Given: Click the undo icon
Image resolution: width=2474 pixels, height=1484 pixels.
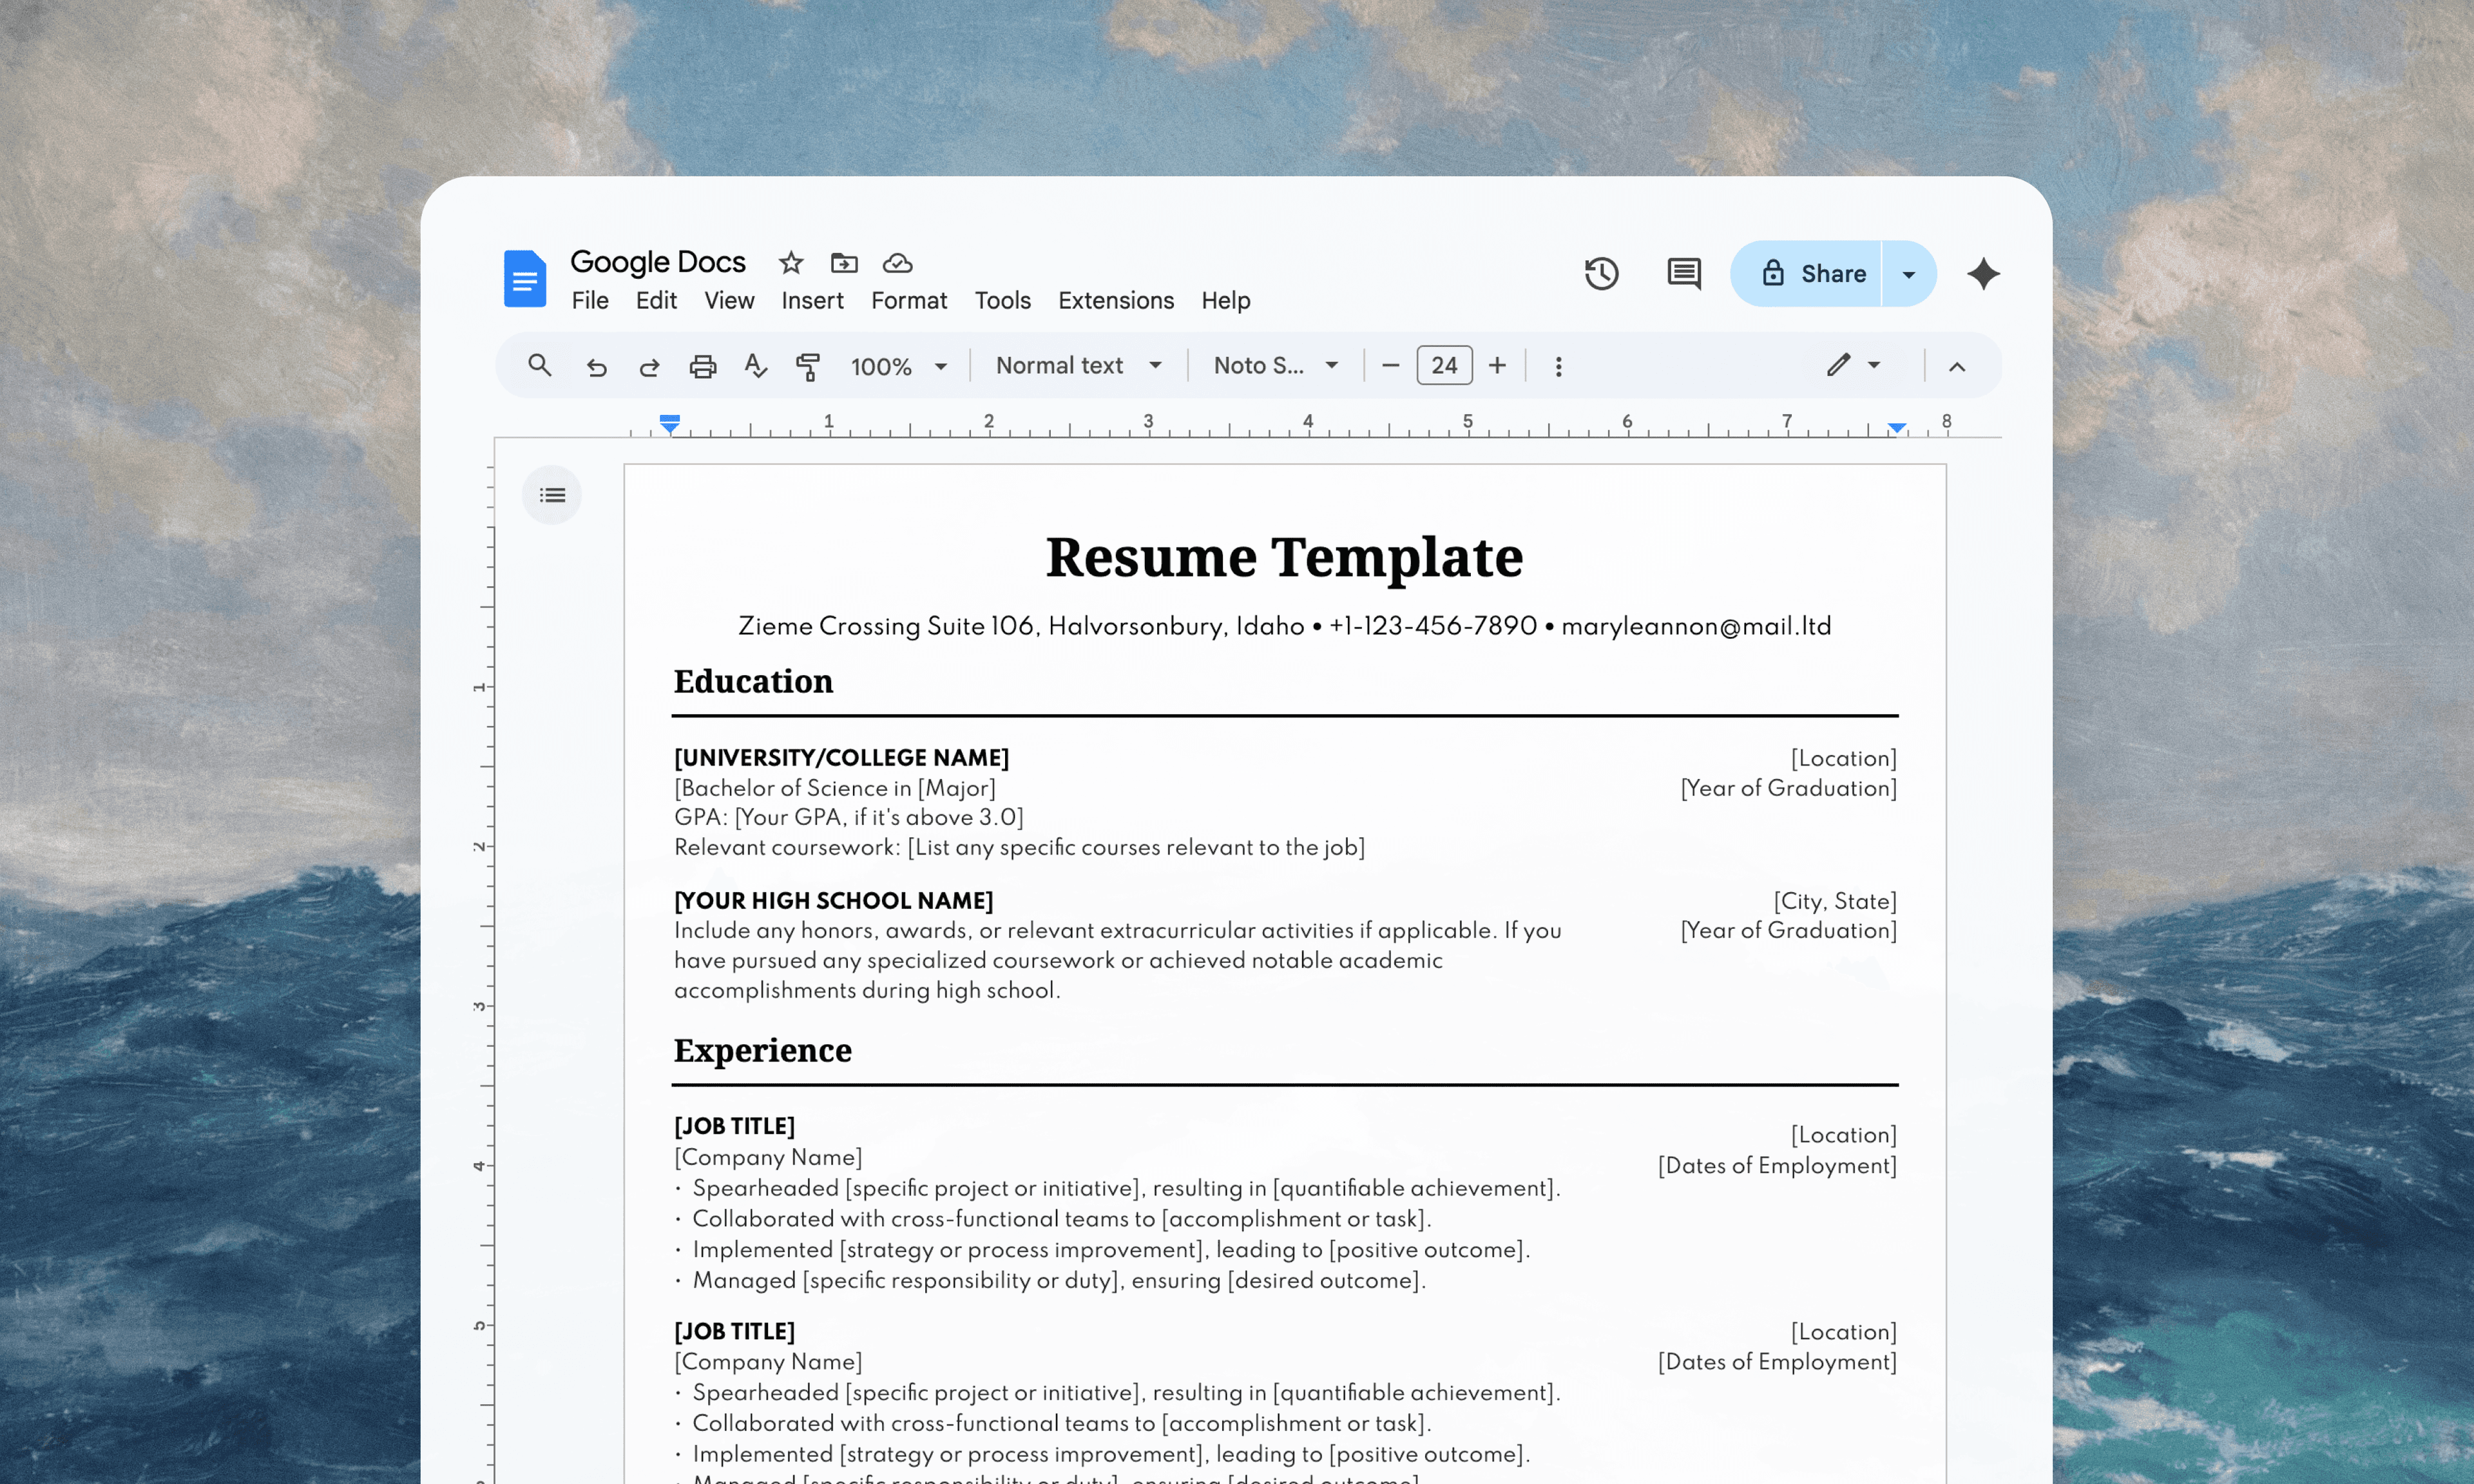Looking at the screenshot, I should click(x=597, y=366).
